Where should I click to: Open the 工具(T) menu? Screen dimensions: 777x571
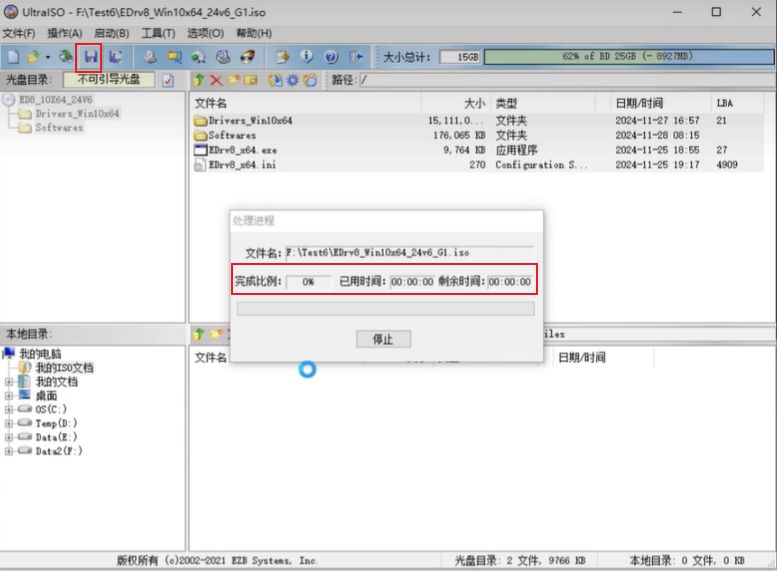[158, 33]
